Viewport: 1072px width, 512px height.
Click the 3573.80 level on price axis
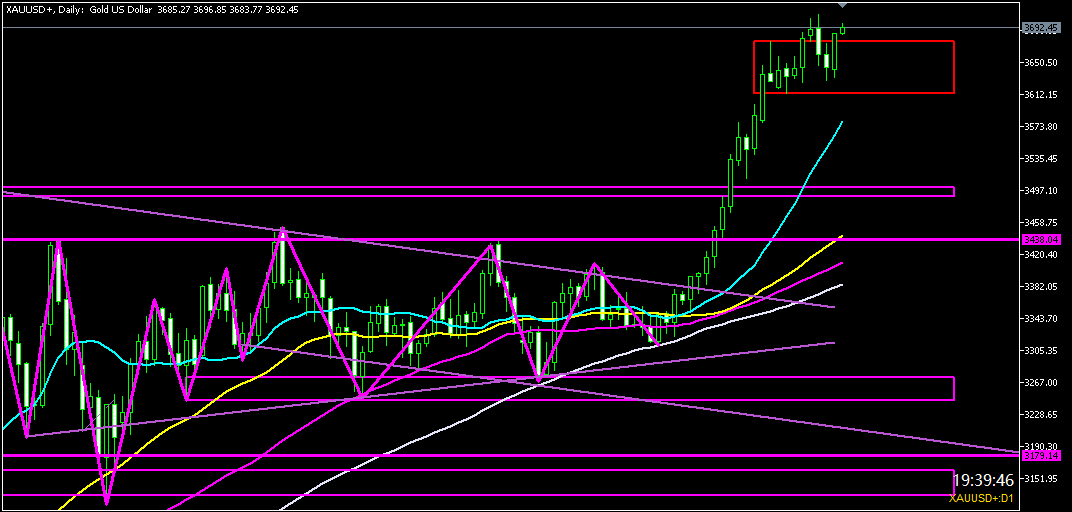(1041, 127)
